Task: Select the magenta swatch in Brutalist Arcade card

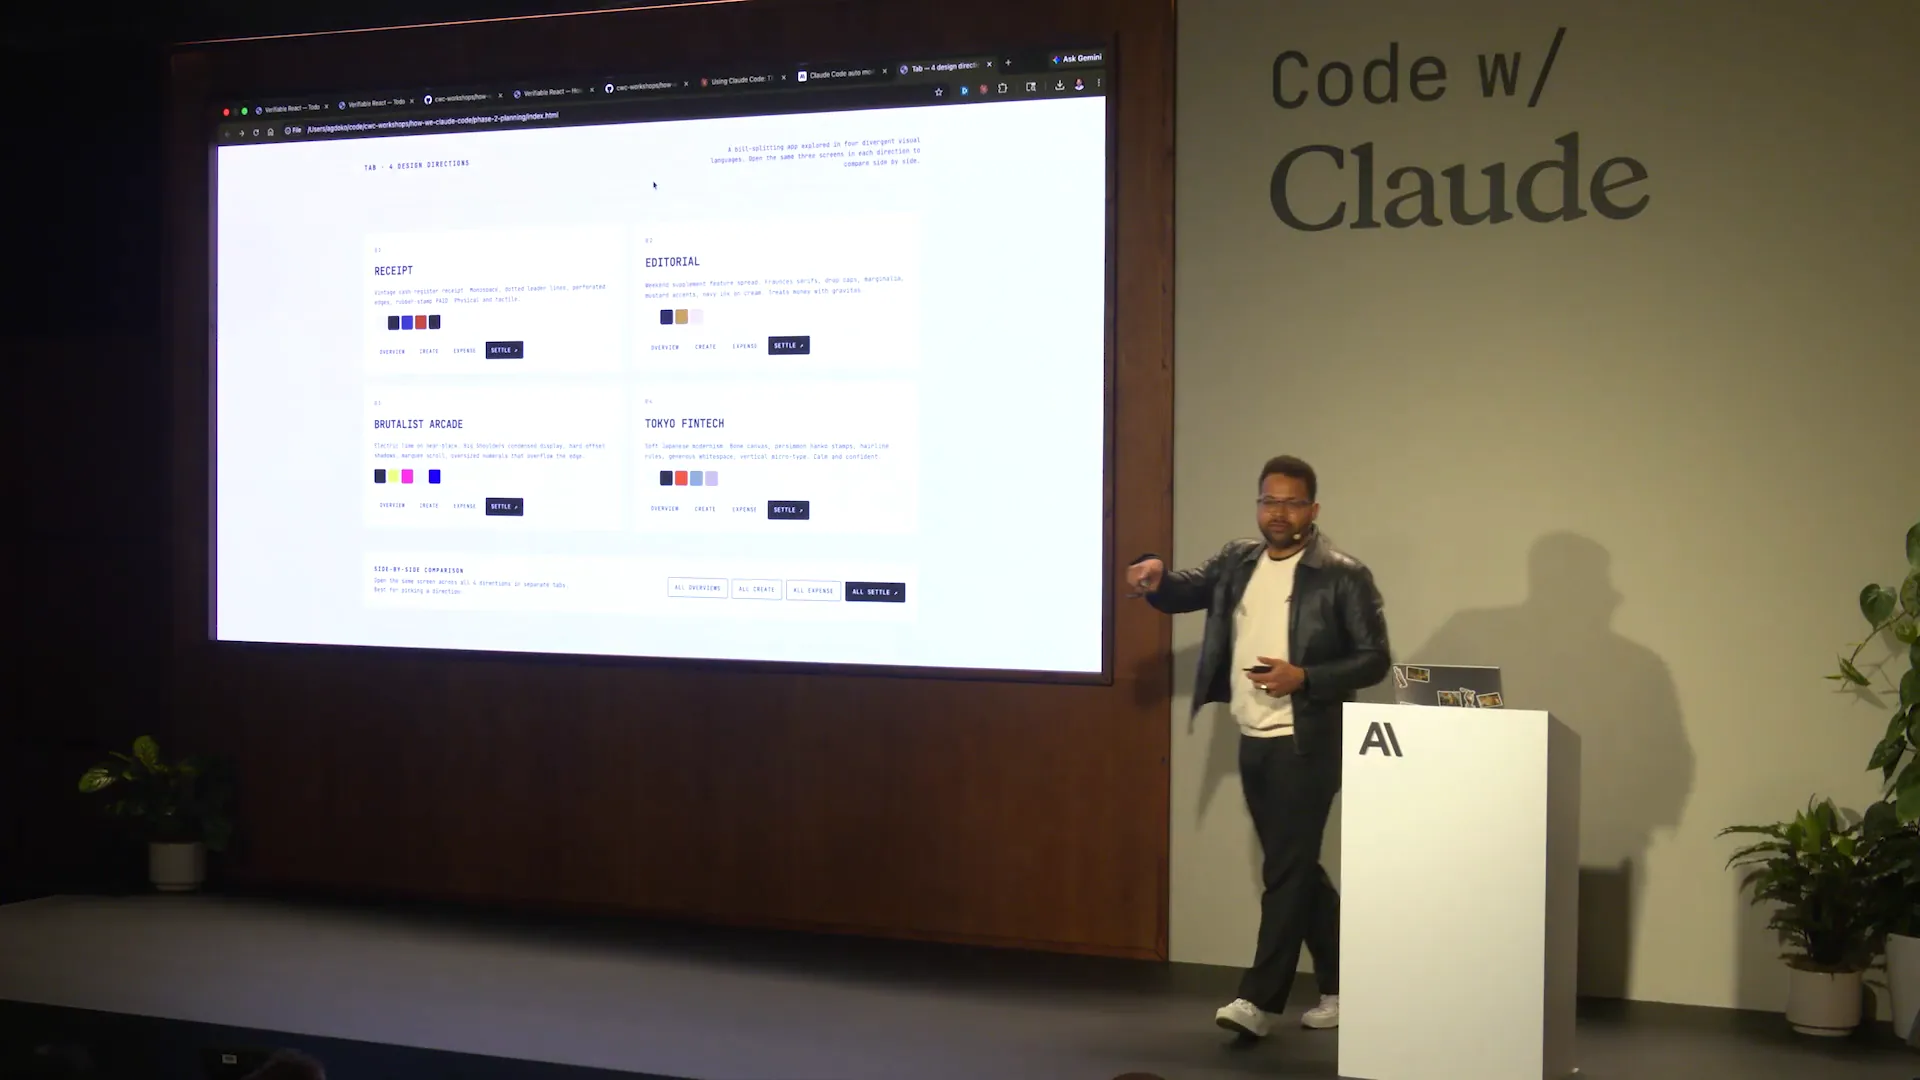Action: 407,476
